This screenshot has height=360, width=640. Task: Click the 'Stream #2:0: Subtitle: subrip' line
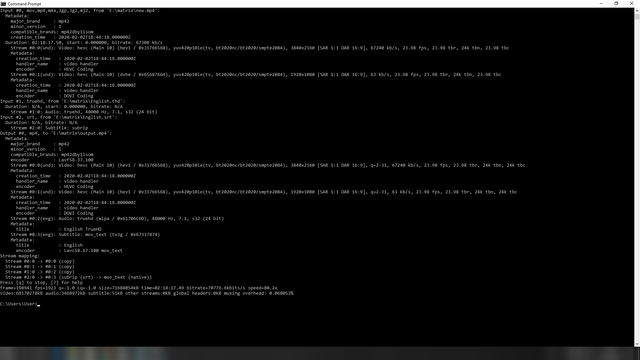(49, 128)
